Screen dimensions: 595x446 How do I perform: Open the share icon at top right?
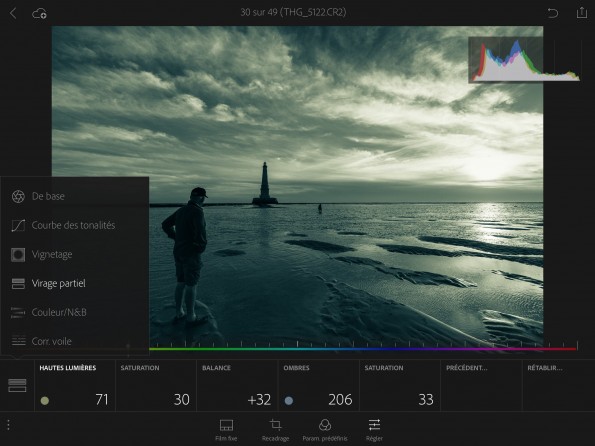[x=582, y=13]
